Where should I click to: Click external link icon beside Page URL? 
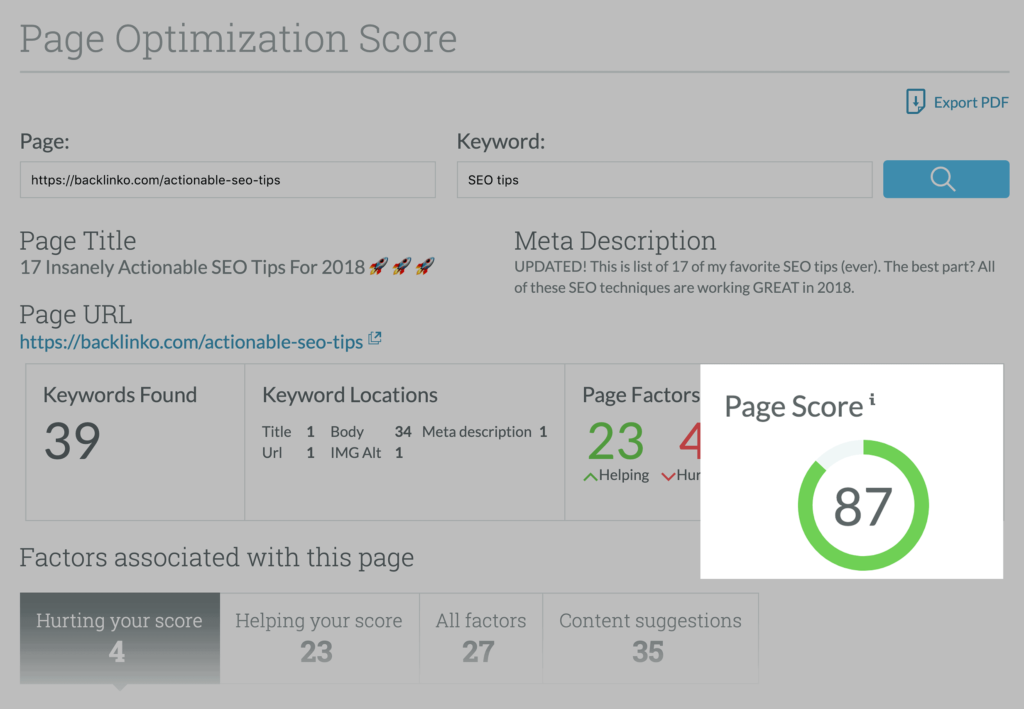pos(375,340)
